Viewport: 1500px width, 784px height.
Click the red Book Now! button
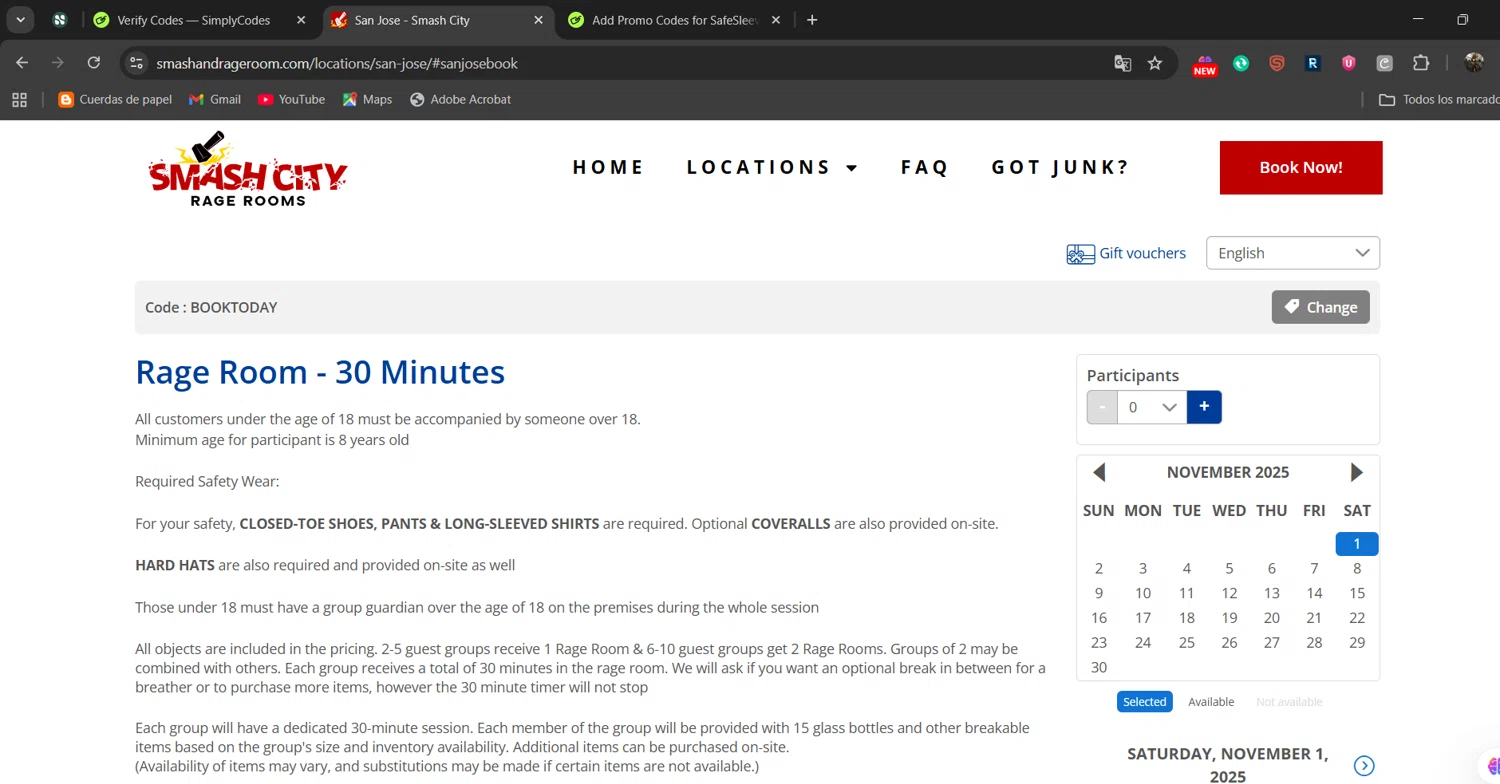(1301, 167)
